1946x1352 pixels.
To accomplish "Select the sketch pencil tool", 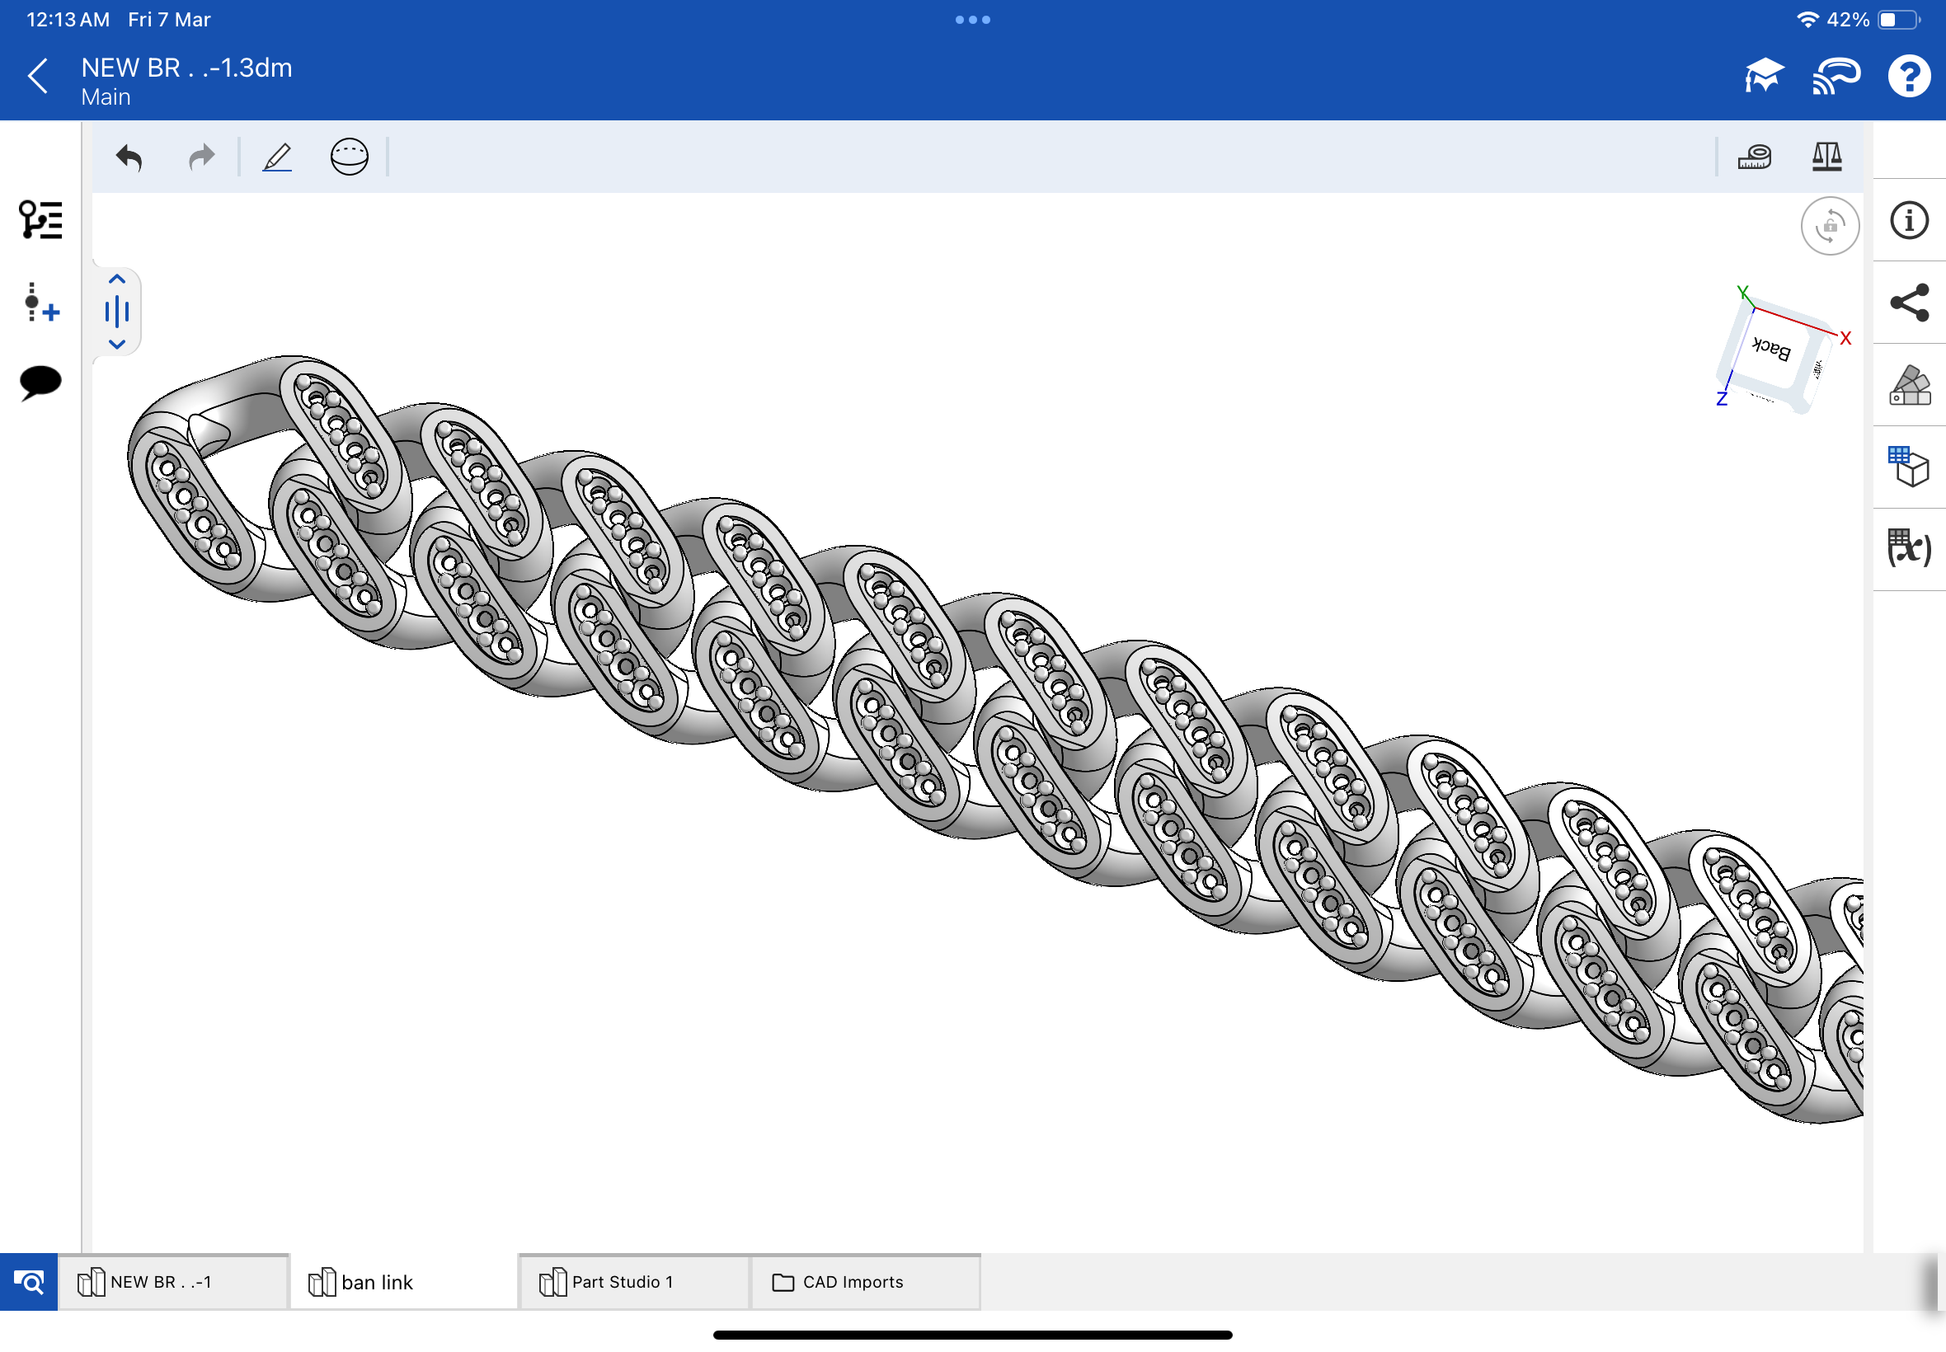I will 277,157.
